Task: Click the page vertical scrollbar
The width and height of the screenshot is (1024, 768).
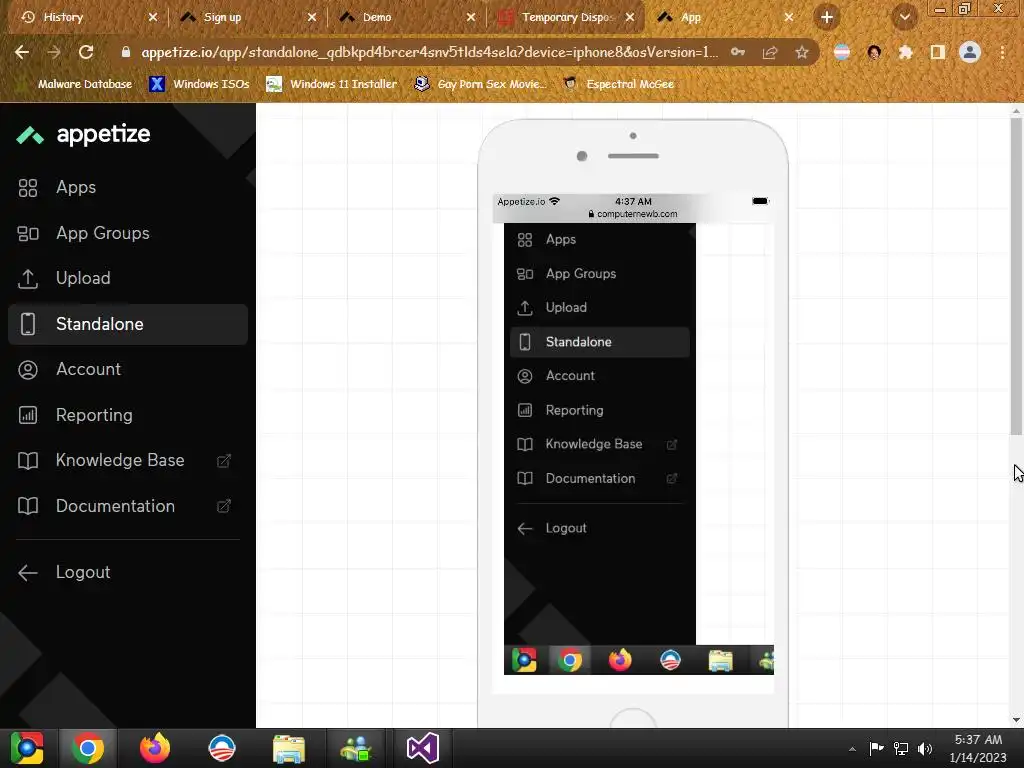Action: click(x=1016, y=277)
